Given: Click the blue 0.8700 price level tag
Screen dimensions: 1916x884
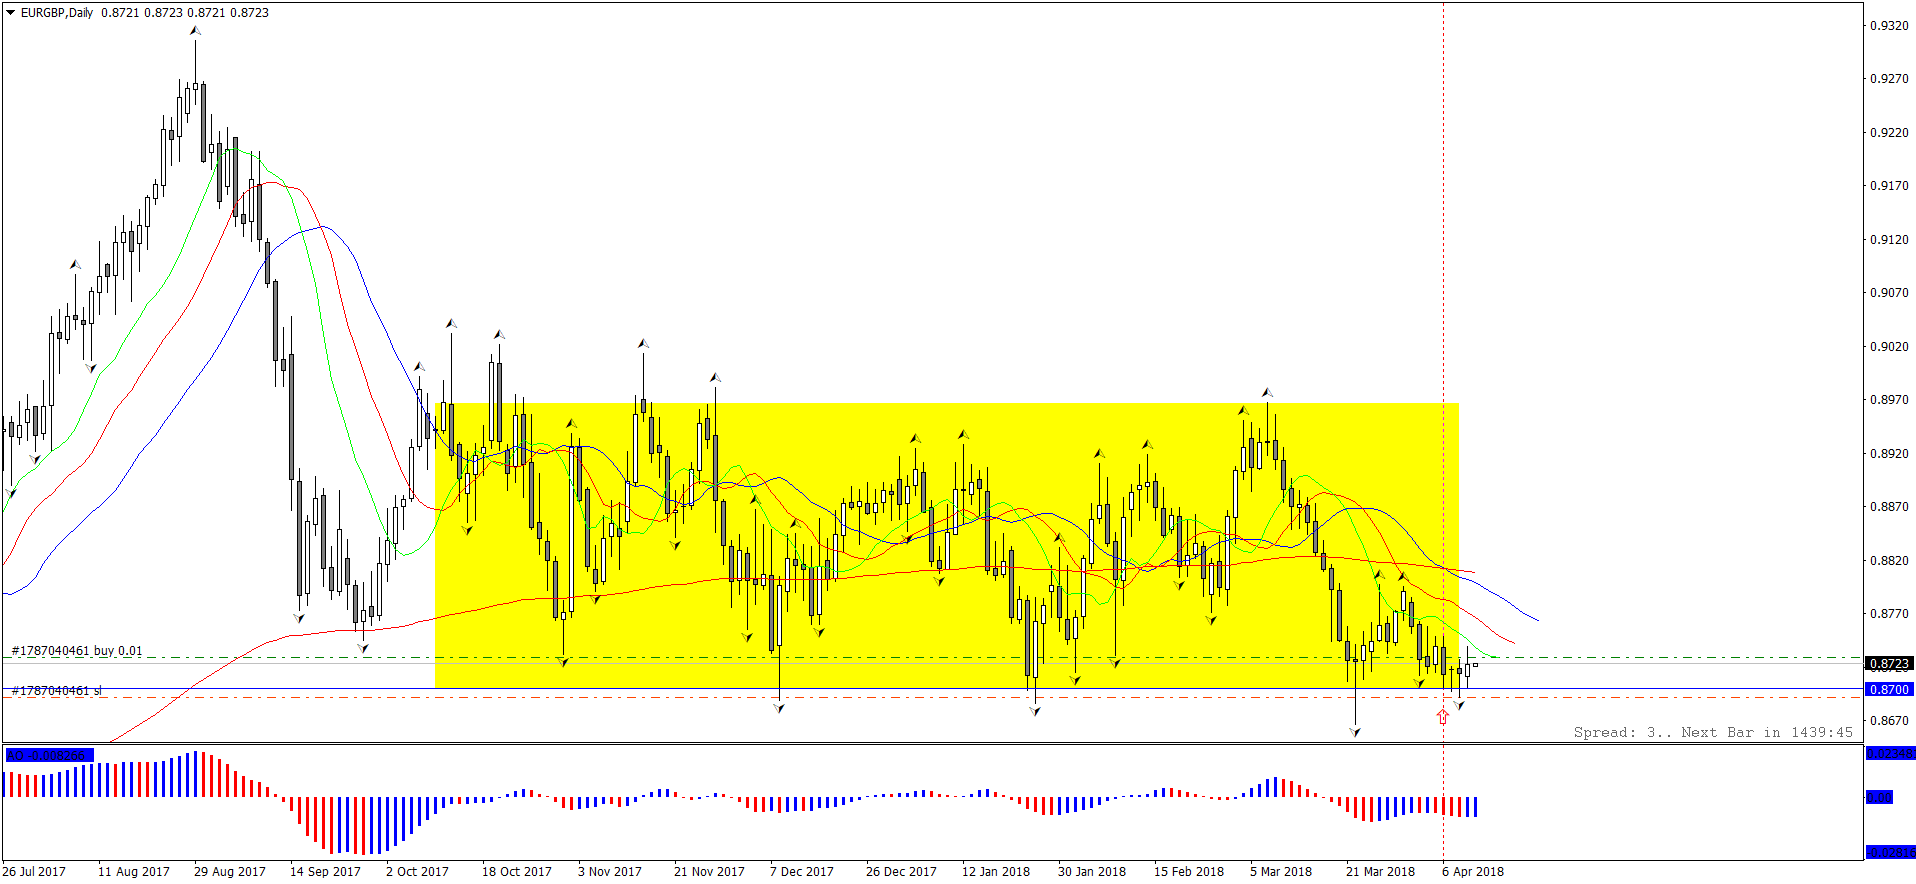Looking at the screenshot, I should (1889, 690).
